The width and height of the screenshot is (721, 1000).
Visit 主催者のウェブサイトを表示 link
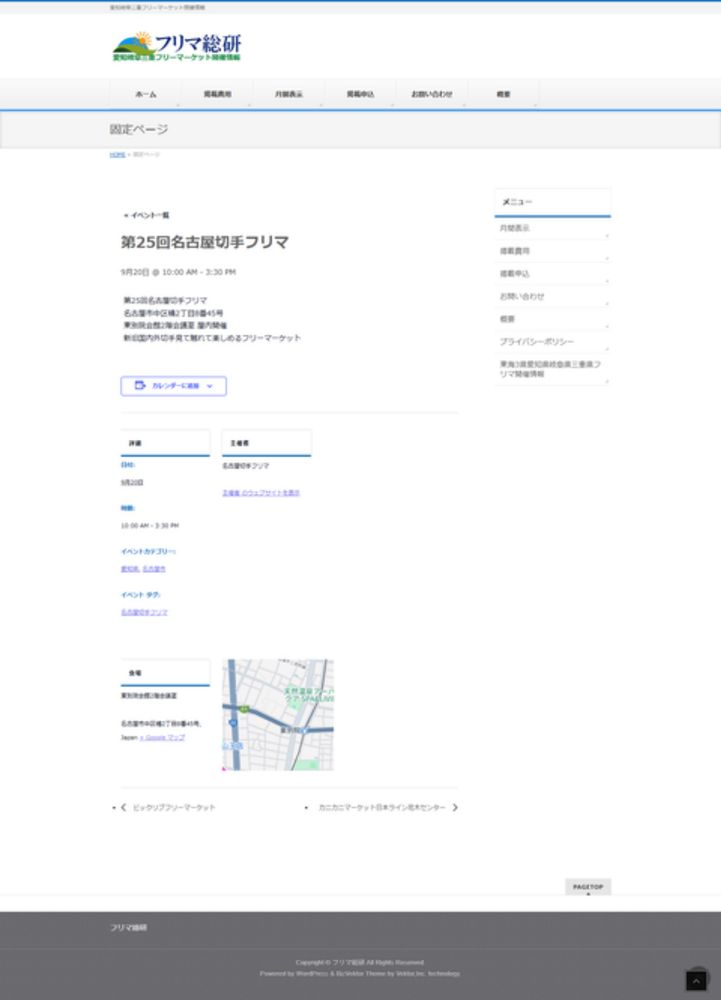click(x=261, y=492)
